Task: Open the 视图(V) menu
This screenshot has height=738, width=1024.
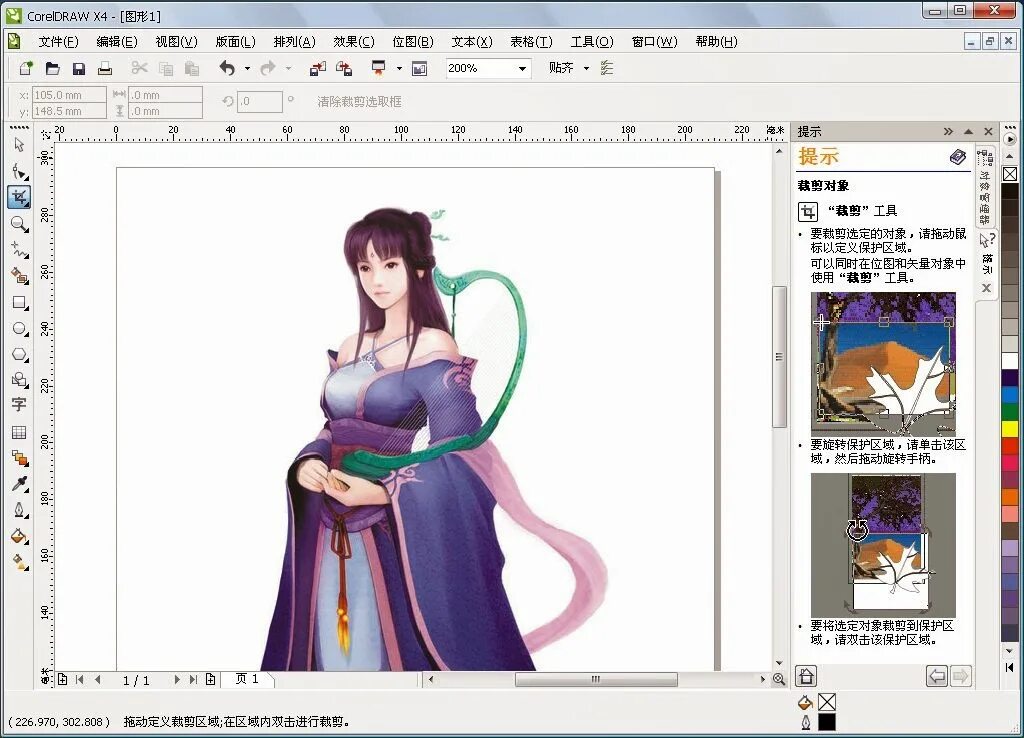Action: coord(176,42)
